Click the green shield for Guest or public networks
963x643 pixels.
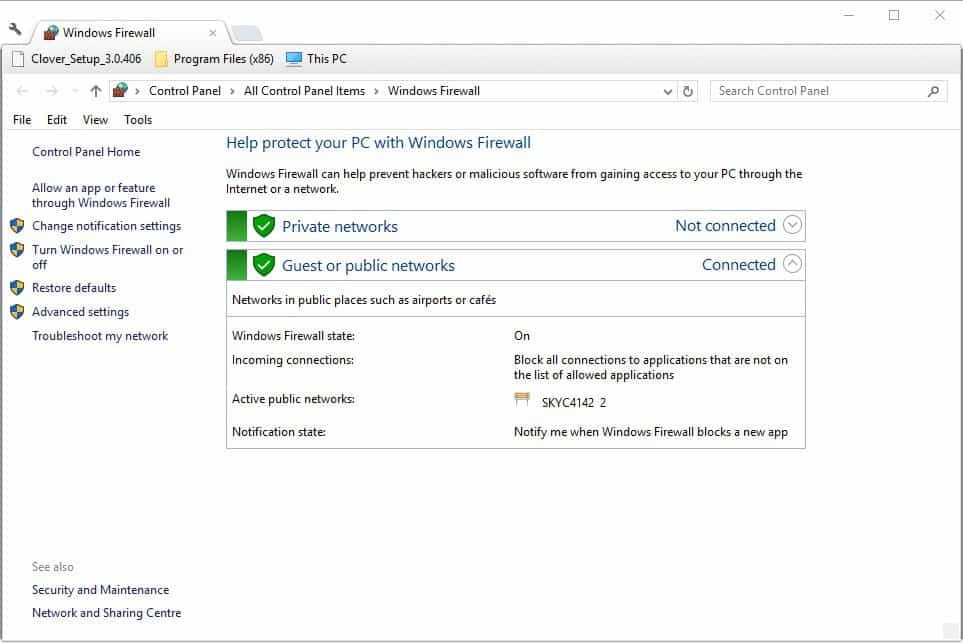[x=264, y=265]
